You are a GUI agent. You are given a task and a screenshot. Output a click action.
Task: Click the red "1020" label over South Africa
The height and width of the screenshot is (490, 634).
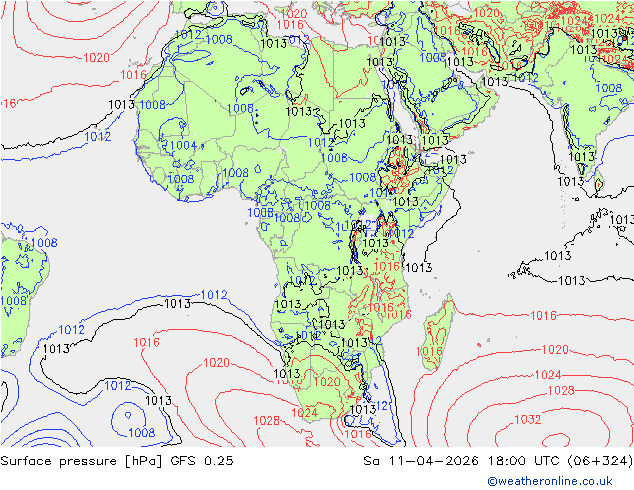[327, 382]
